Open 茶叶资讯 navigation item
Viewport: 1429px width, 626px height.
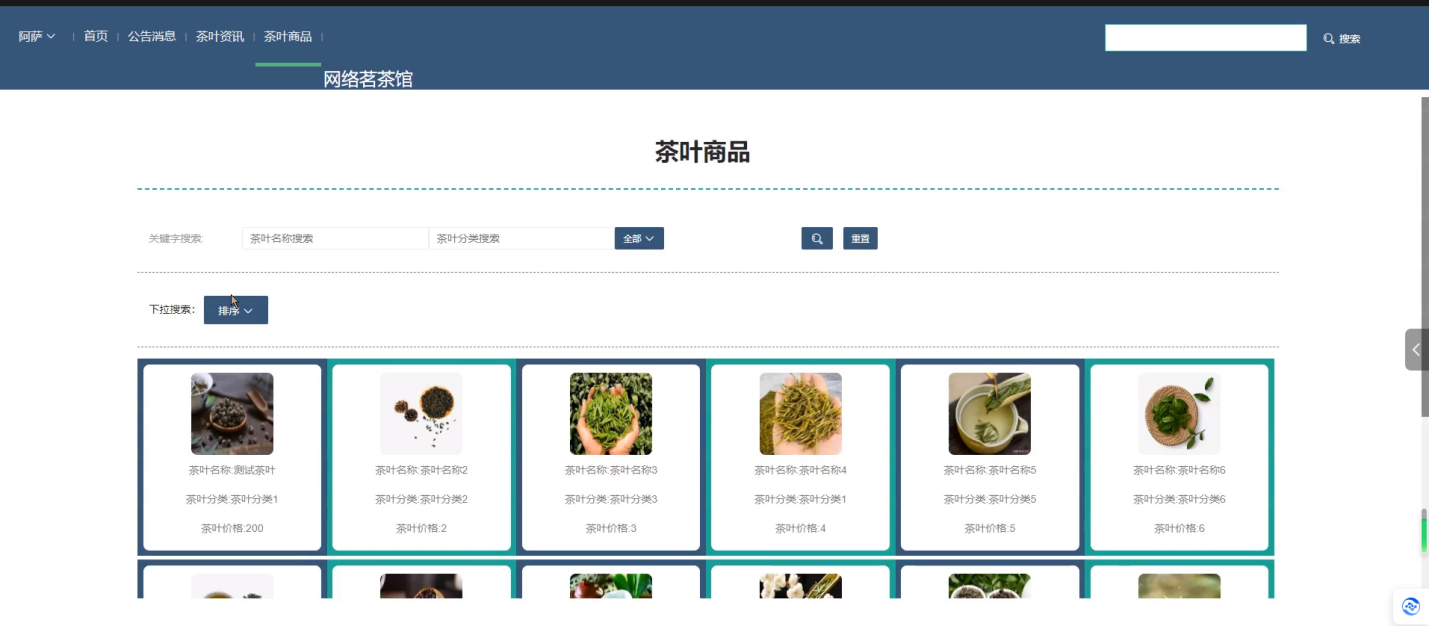click(220, 37)
